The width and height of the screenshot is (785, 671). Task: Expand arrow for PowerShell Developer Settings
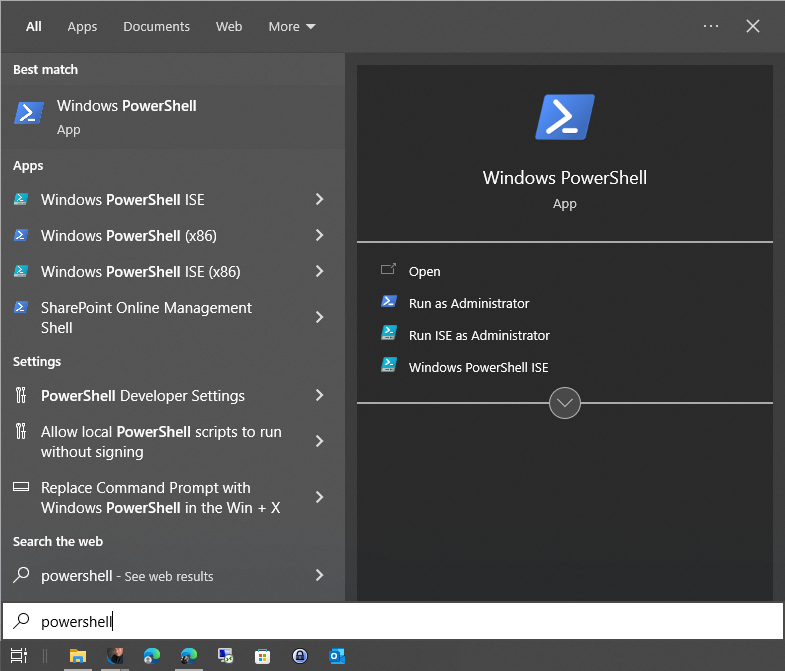click(x=319, y=396)
